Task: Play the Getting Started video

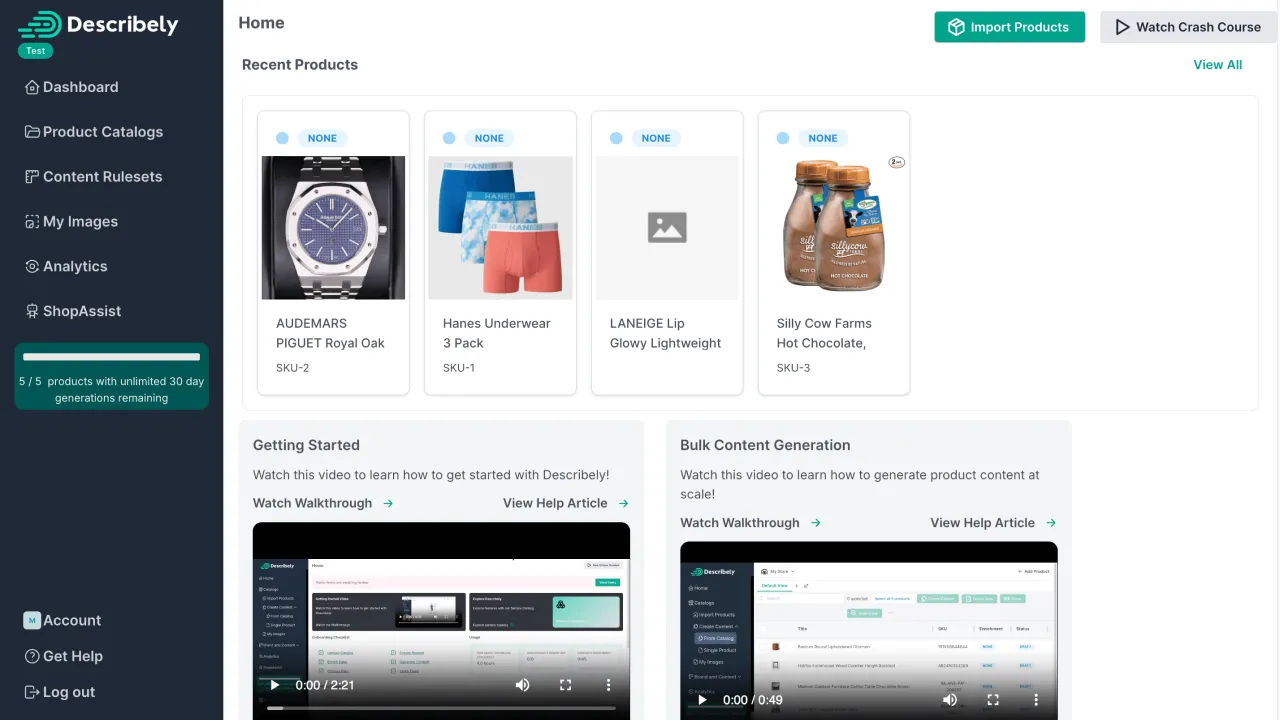Action: click(274, 685)
